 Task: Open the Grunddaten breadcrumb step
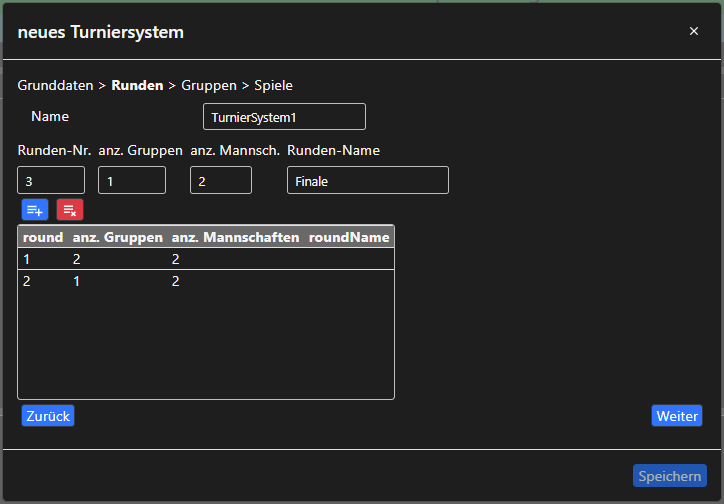55,85
